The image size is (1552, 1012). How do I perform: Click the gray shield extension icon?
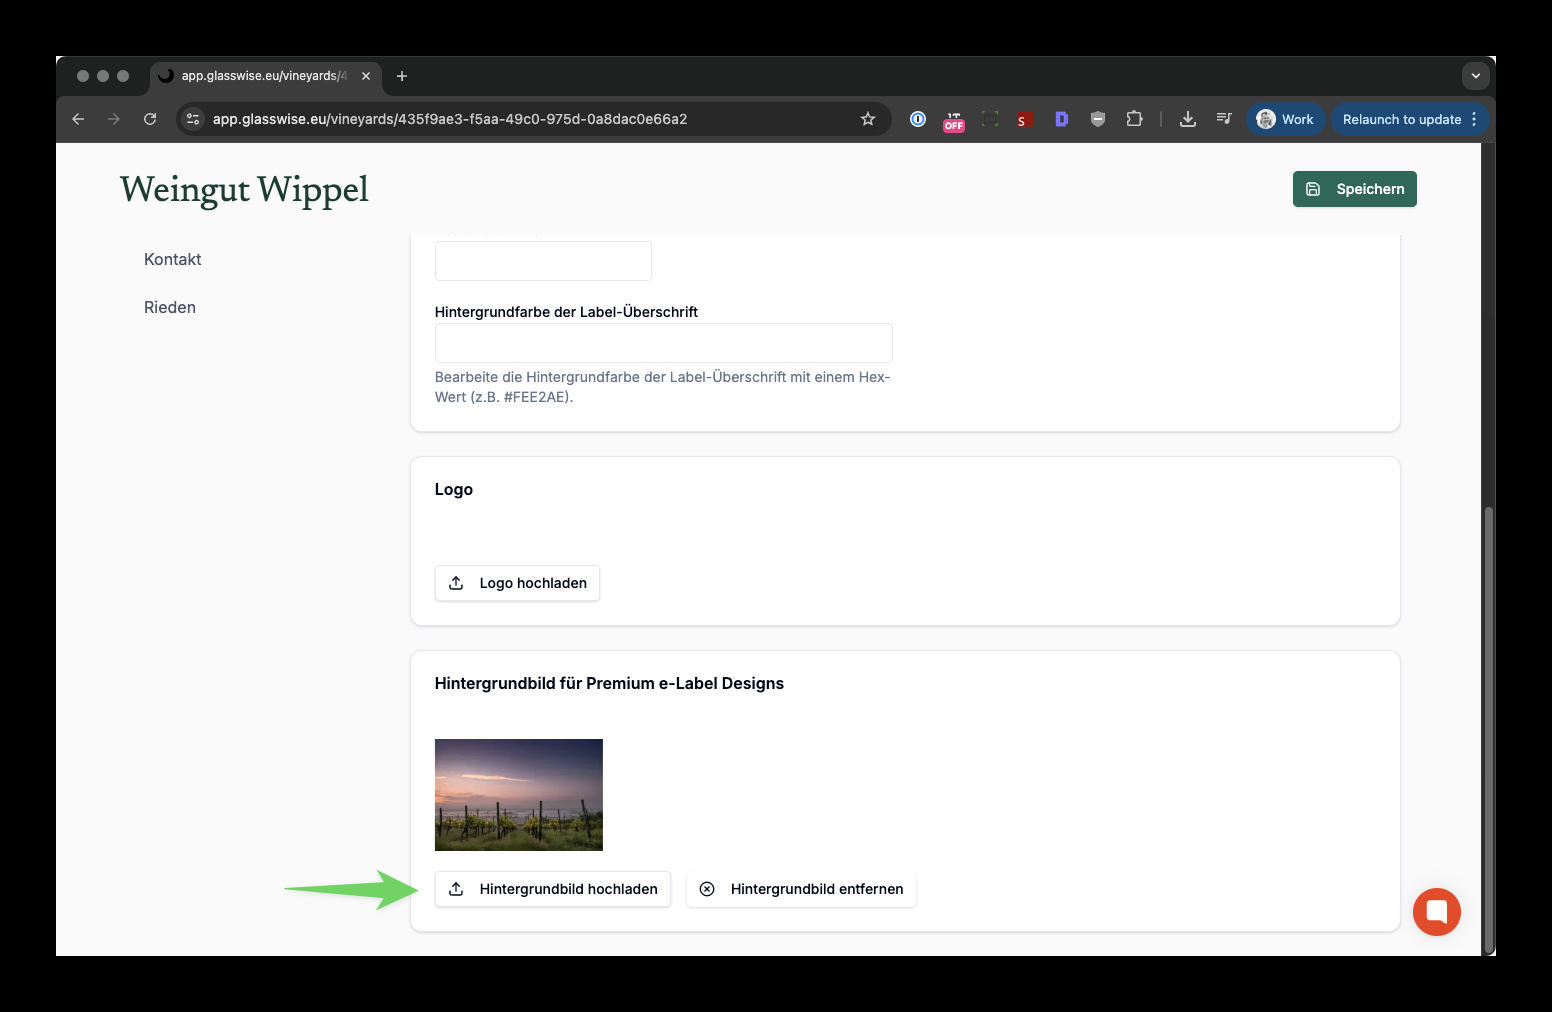(x=1098, y=119)
